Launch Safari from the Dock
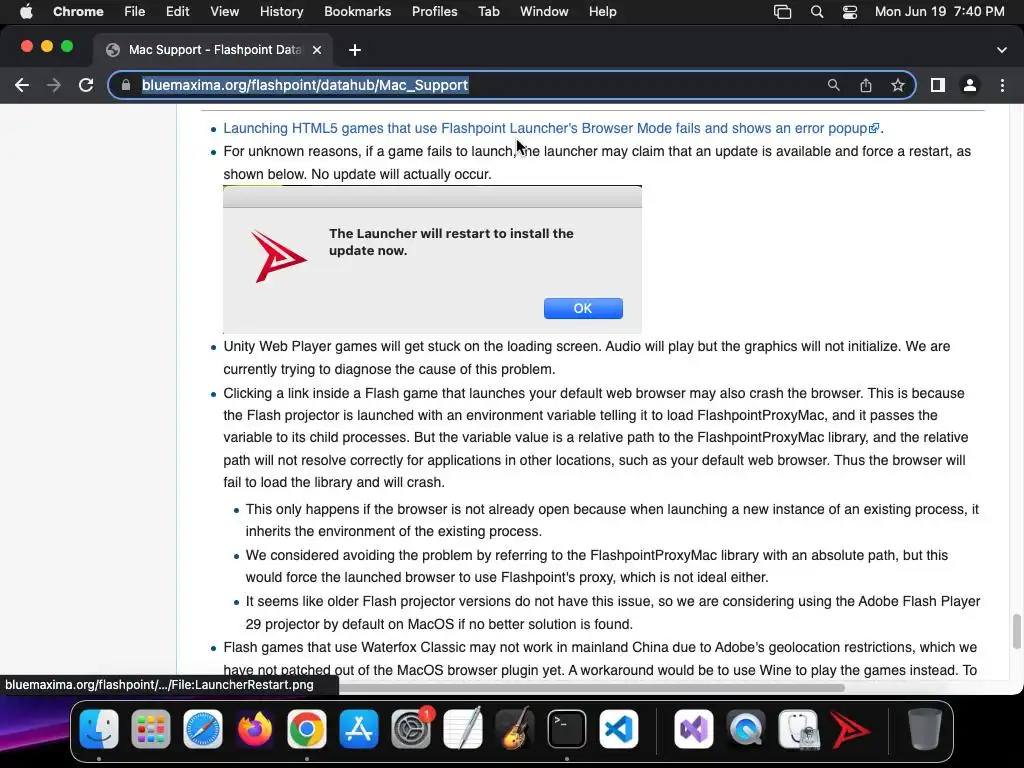 point(202,729)
